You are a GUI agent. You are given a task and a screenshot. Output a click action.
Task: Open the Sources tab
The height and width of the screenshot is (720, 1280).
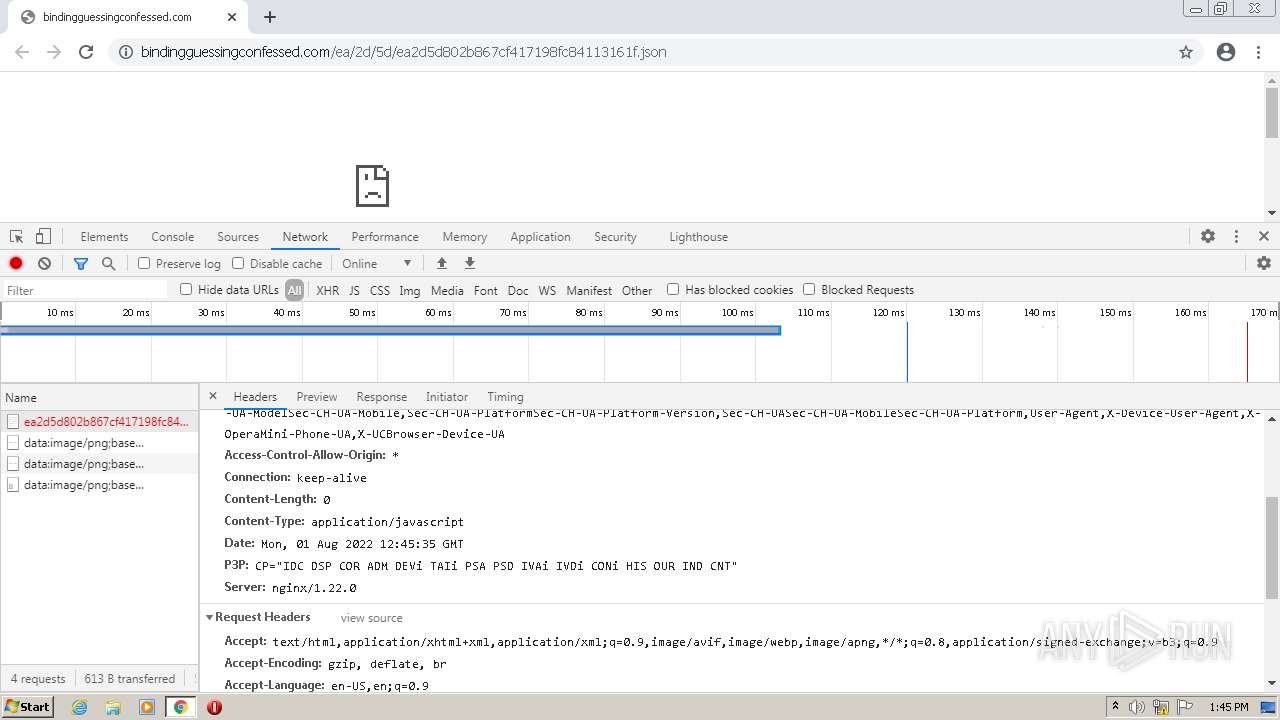click(x=238, y=237)
